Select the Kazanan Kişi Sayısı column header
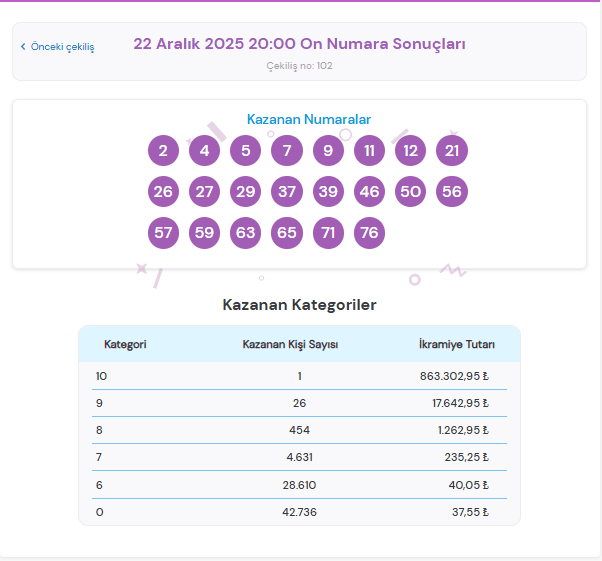 [290, 345]
